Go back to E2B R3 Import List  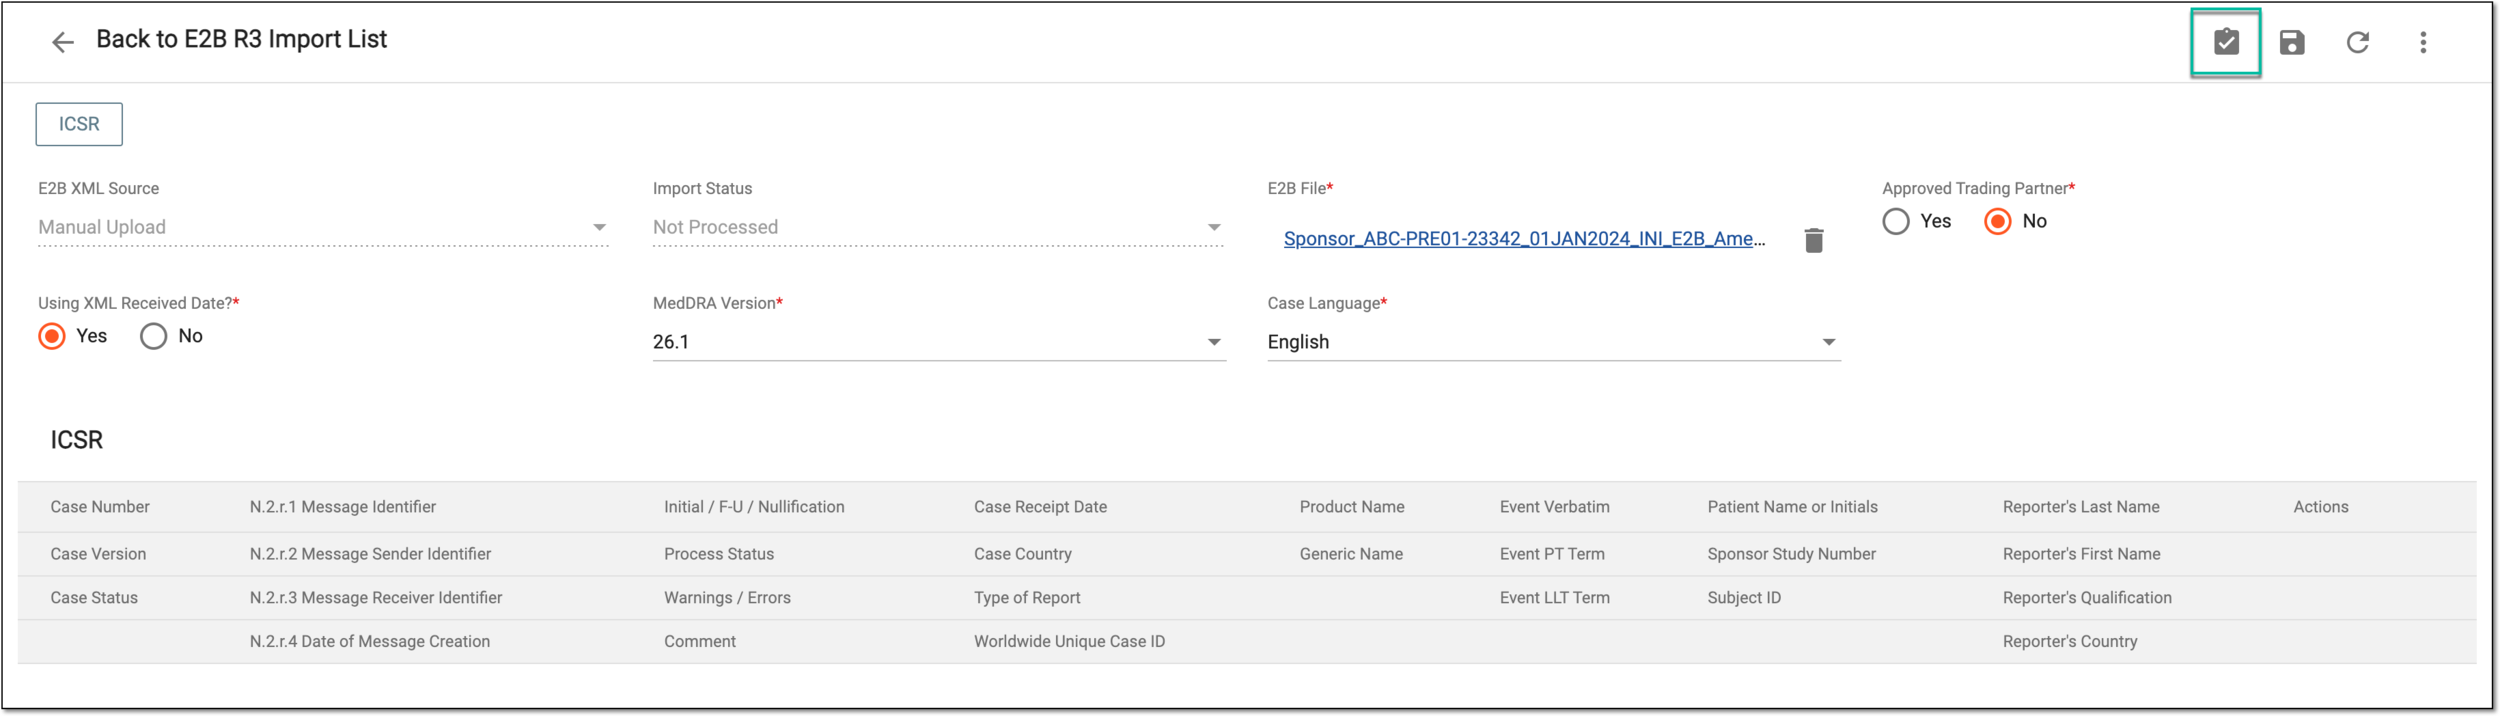pyautogui.click(x=241, y=39)
